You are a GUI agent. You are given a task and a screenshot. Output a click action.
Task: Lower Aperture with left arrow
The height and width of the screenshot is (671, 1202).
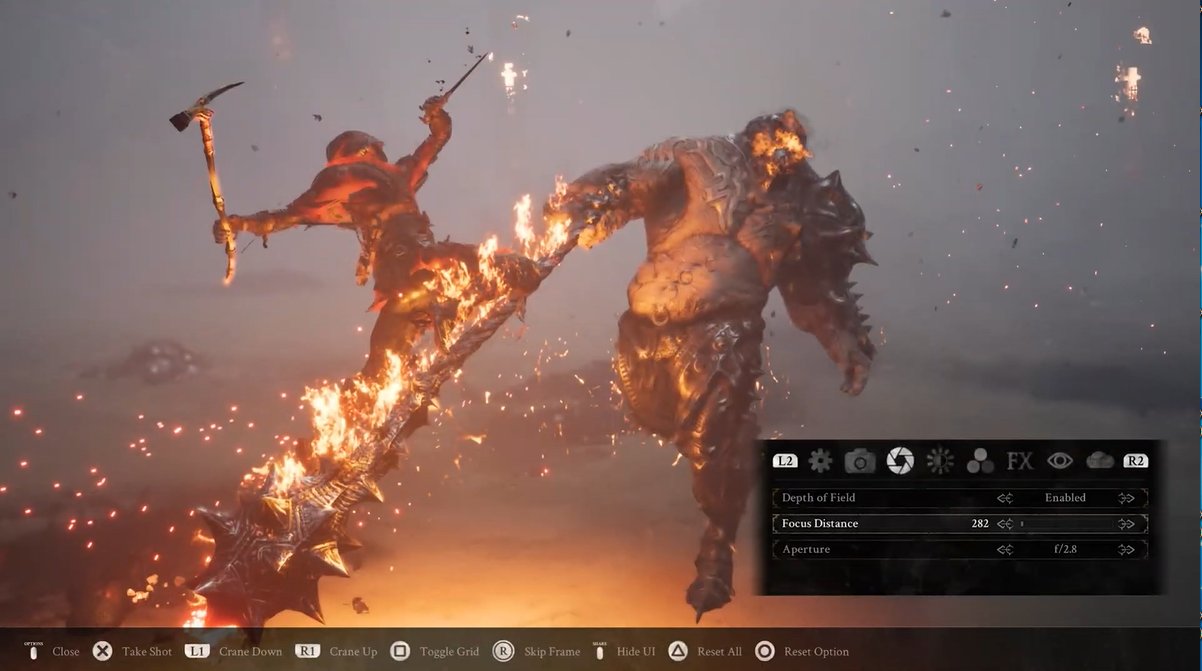(1005, 550)
